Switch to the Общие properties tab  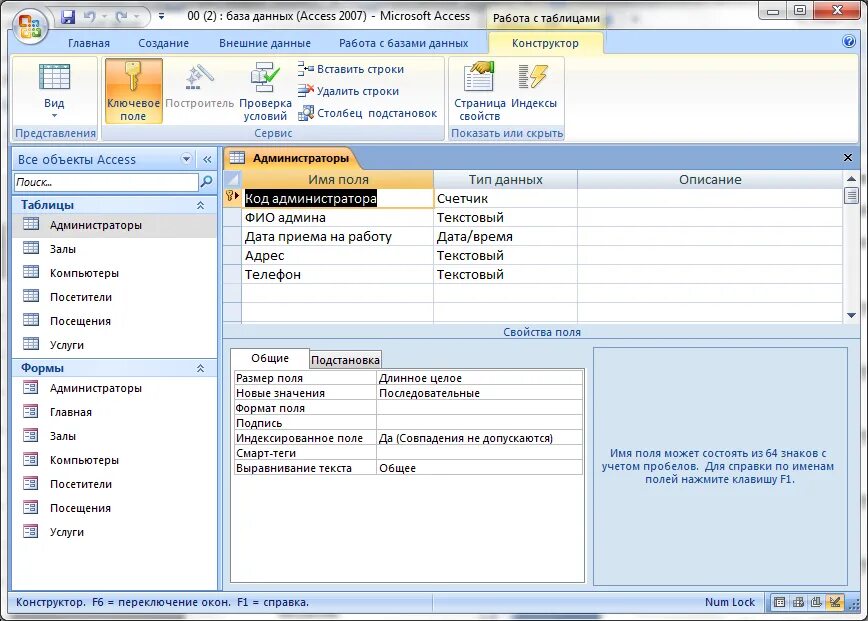click(270, 358)
